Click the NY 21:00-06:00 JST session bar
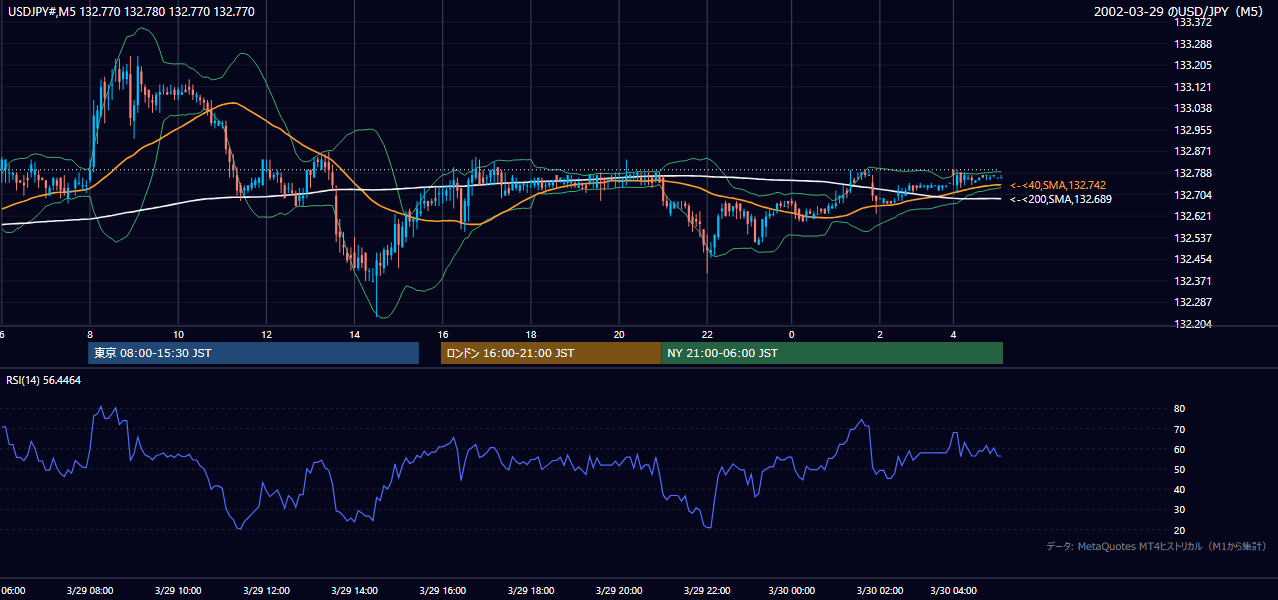 (x=832, y=353)
